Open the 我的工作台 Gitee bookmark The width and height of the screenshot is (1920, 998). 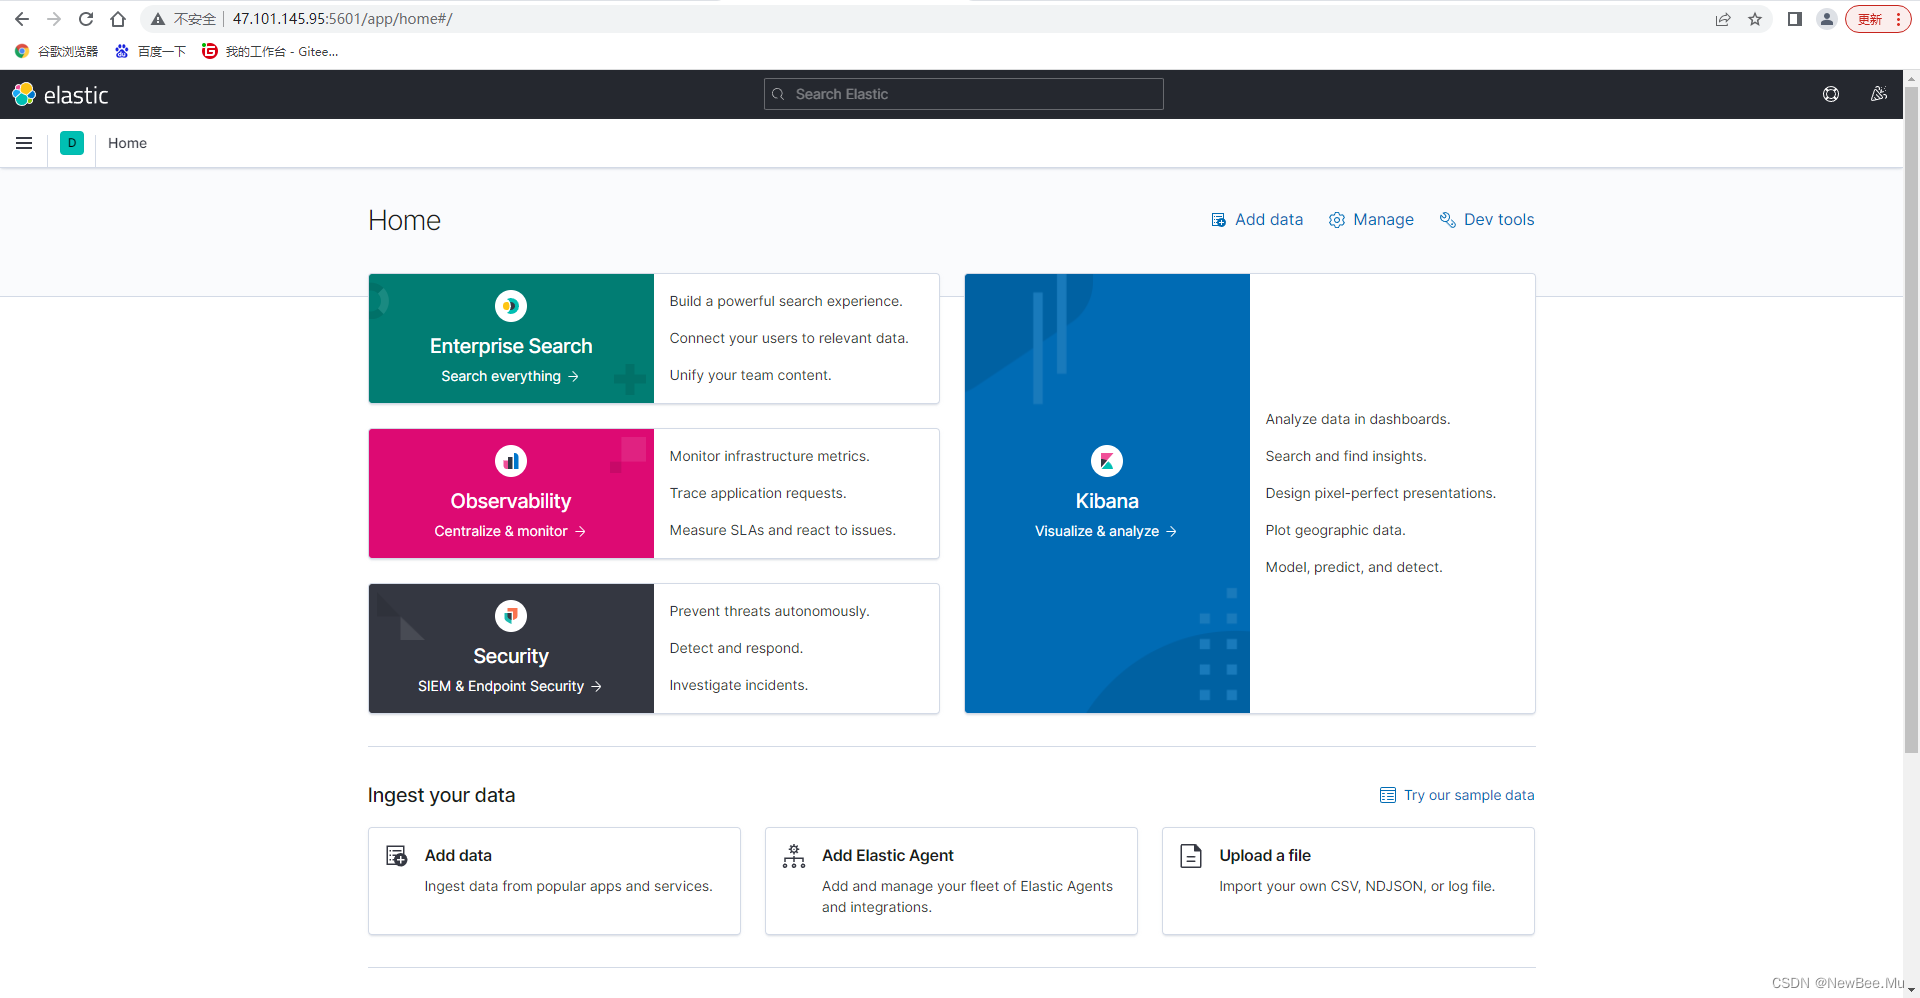271,51
